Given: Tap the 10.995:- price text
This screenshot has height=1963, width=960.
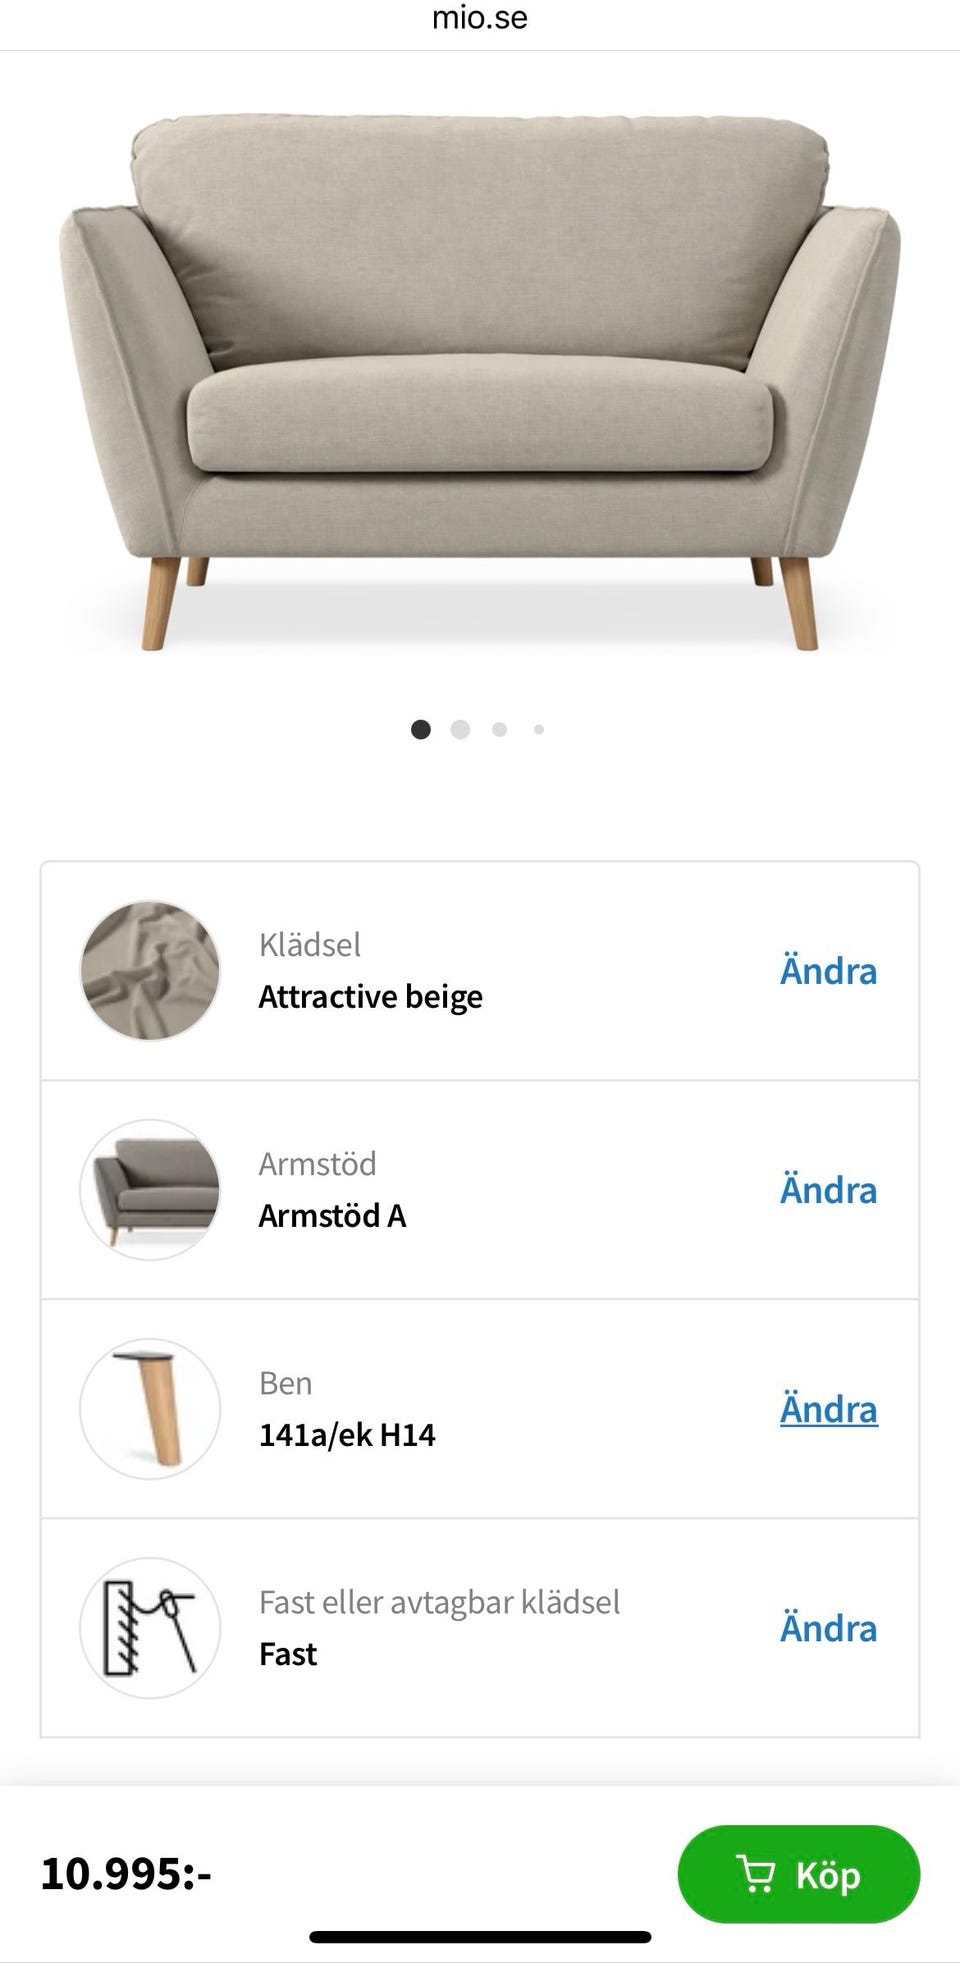Looking at the screenshot, I should coord(126,1873).
